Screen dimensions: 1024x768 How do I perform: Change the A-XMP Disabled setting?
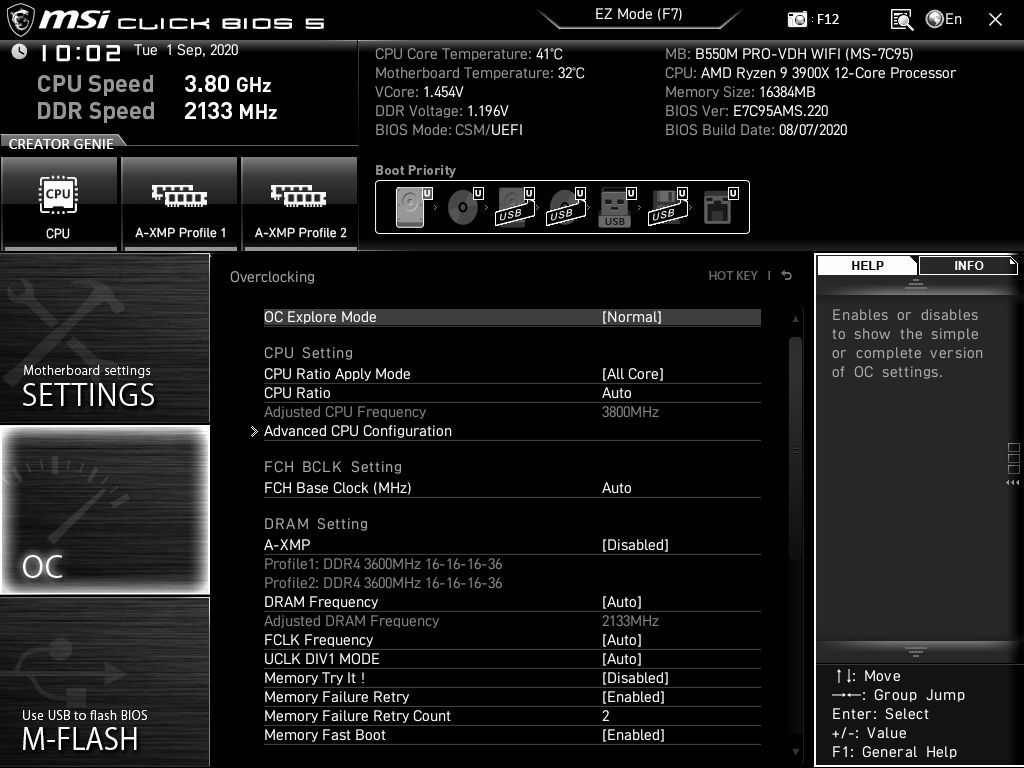click(512, 545)
